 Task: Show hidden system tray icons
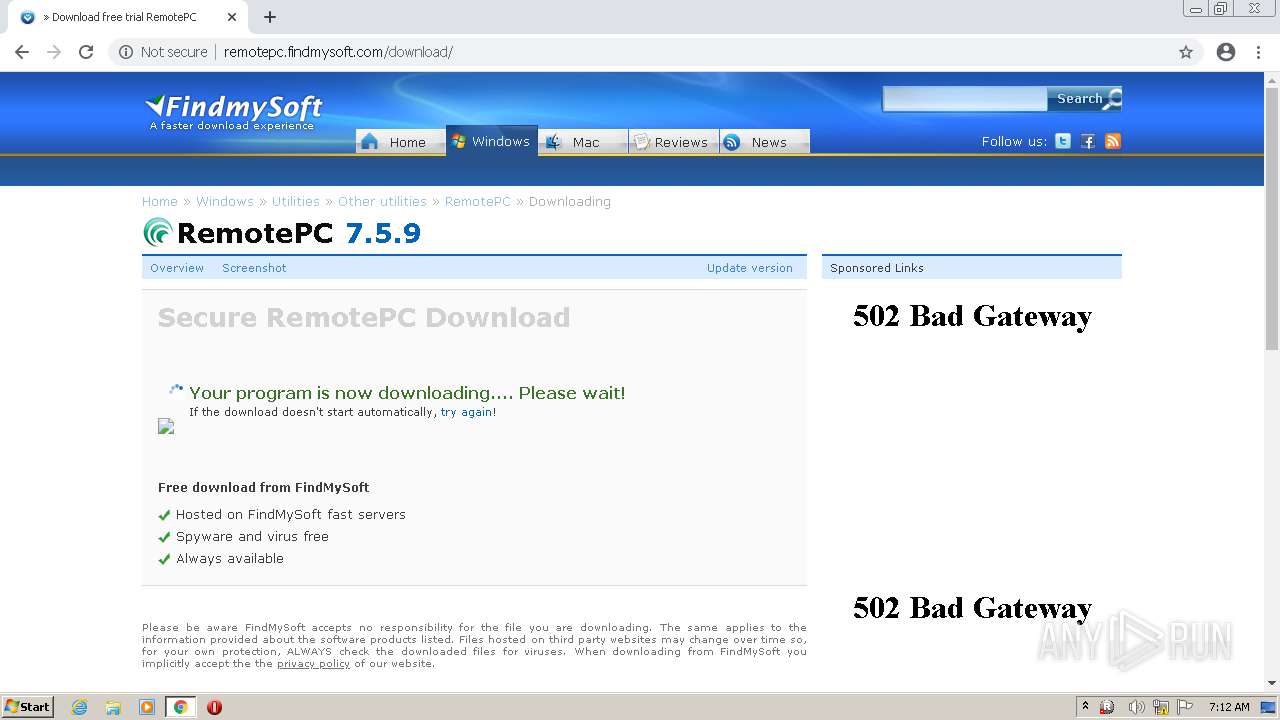click(1085, 707)
